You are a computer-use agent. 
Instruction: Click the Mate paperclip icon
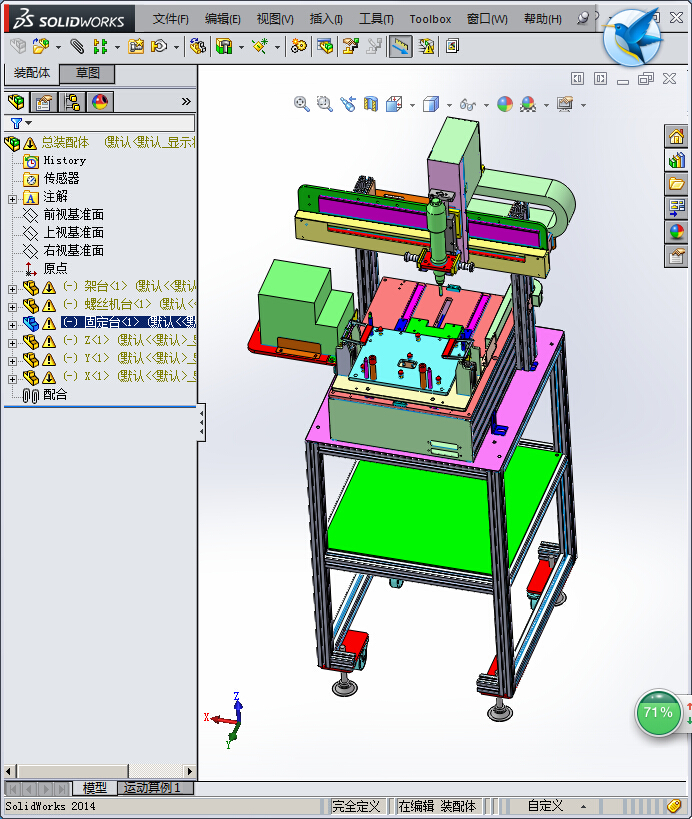click(77, 46)
